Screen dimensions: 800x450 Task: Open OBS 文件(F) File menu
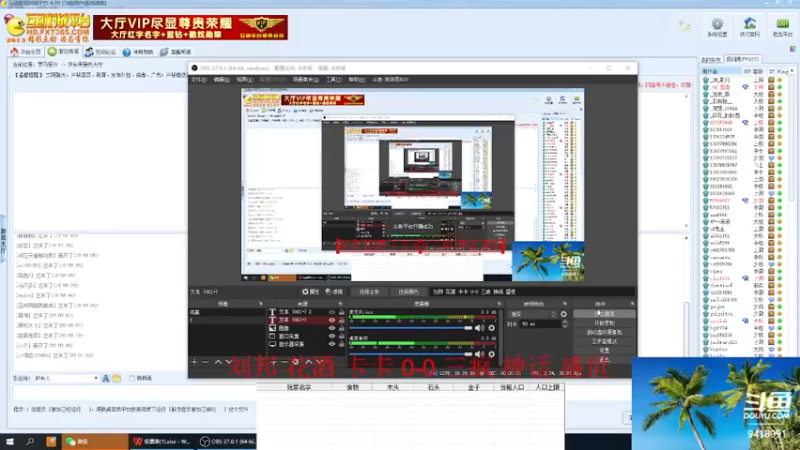click(x=198, y=80)
